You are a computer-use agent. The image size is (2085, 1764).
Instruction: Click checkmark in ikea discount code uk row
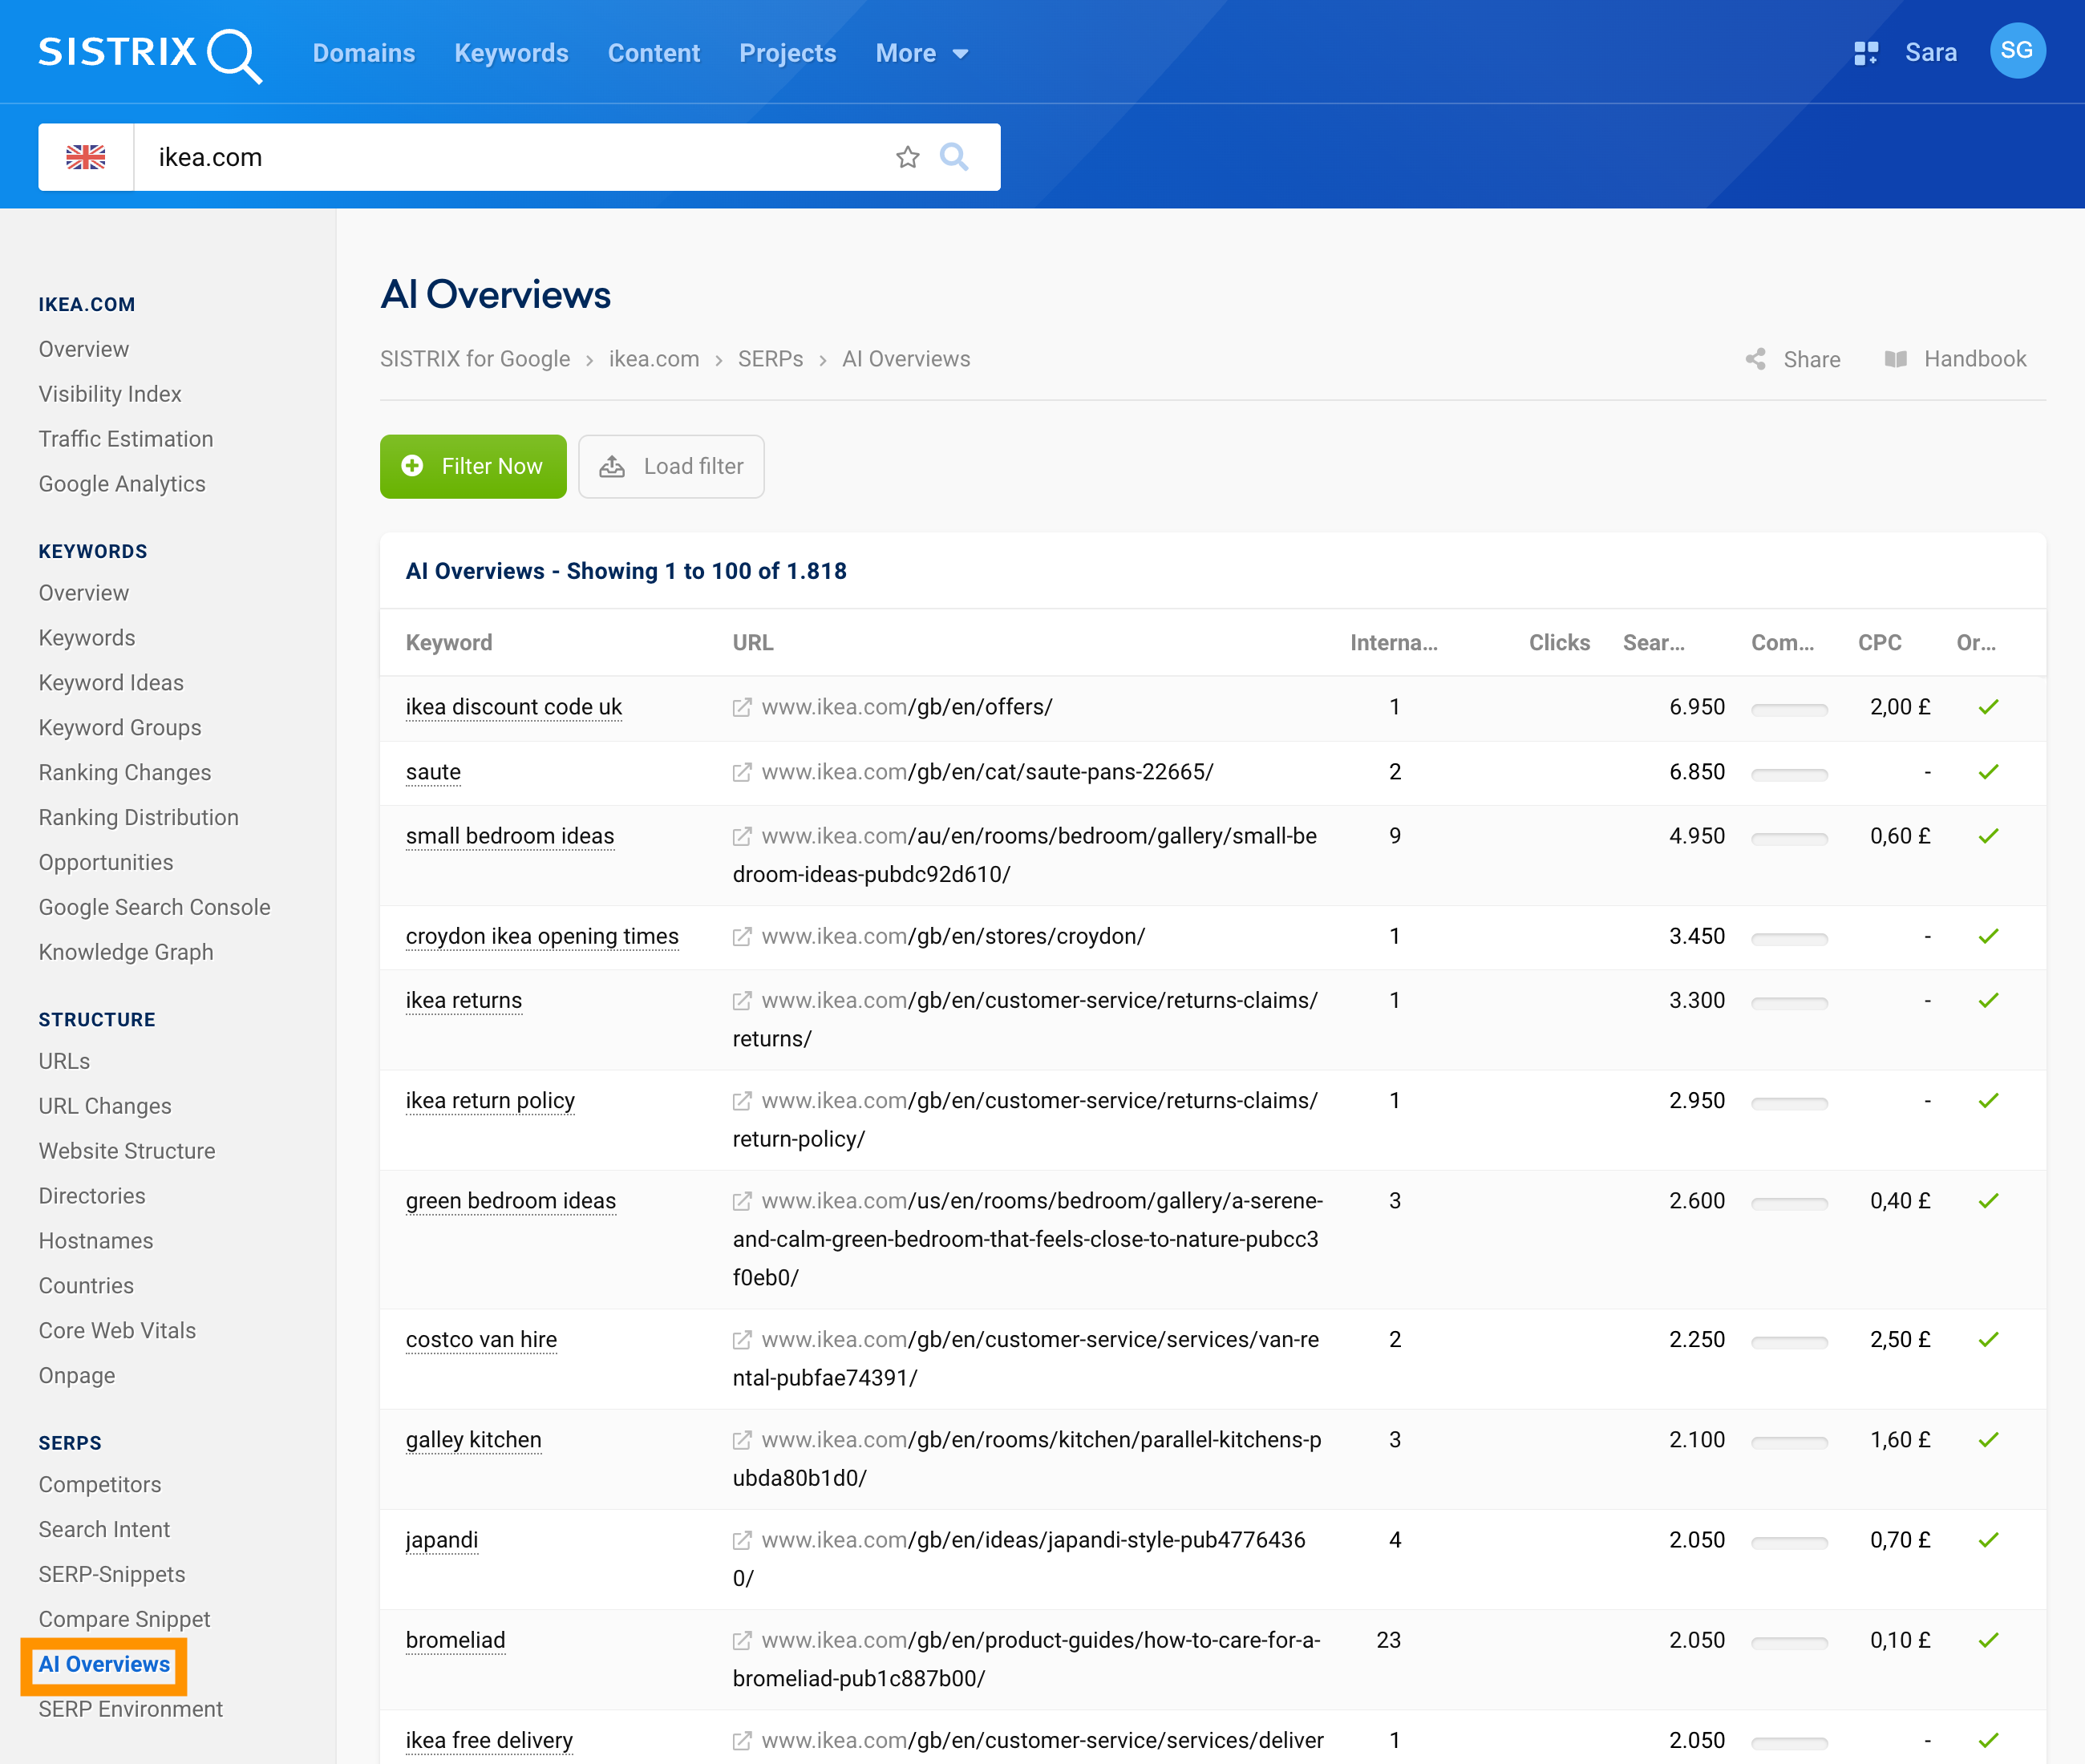point(1988,707)
